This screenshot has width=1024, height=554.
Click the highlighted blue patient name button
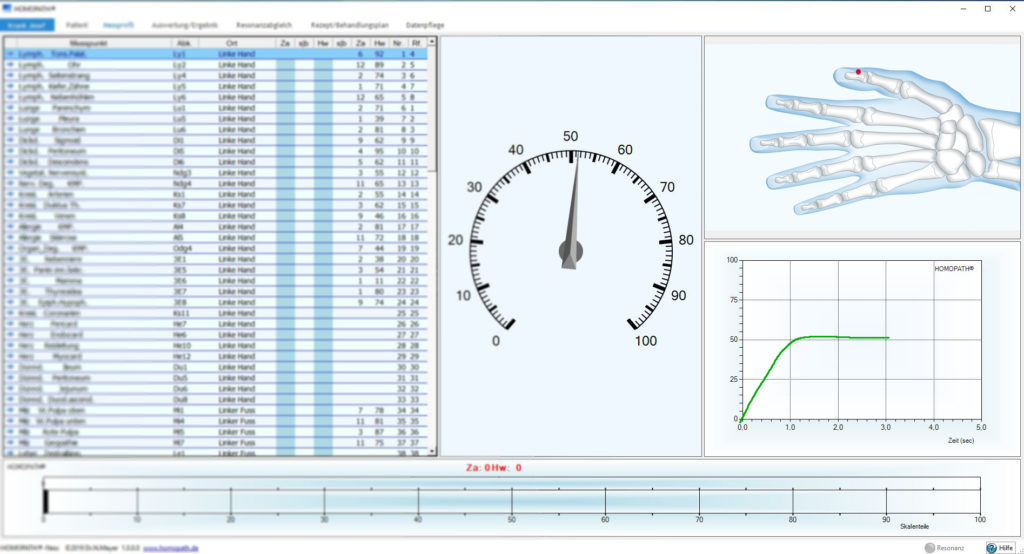pyautogui.click(x=27, y=25)
